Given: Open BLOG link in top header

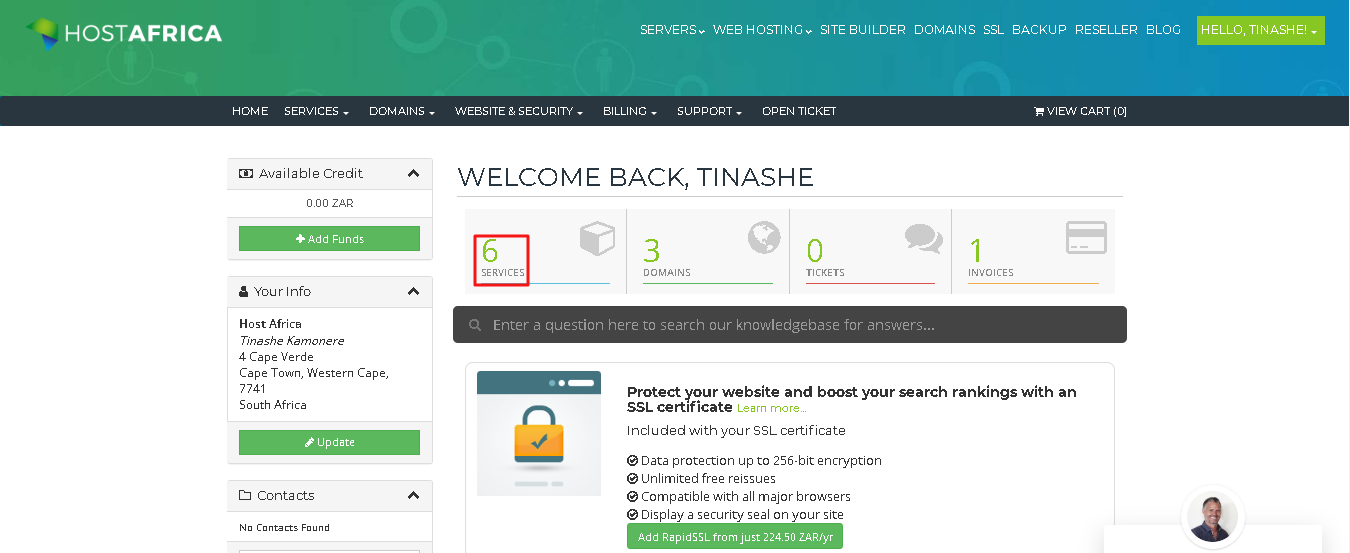Looking at the screenshot, I should (1163, 30).
